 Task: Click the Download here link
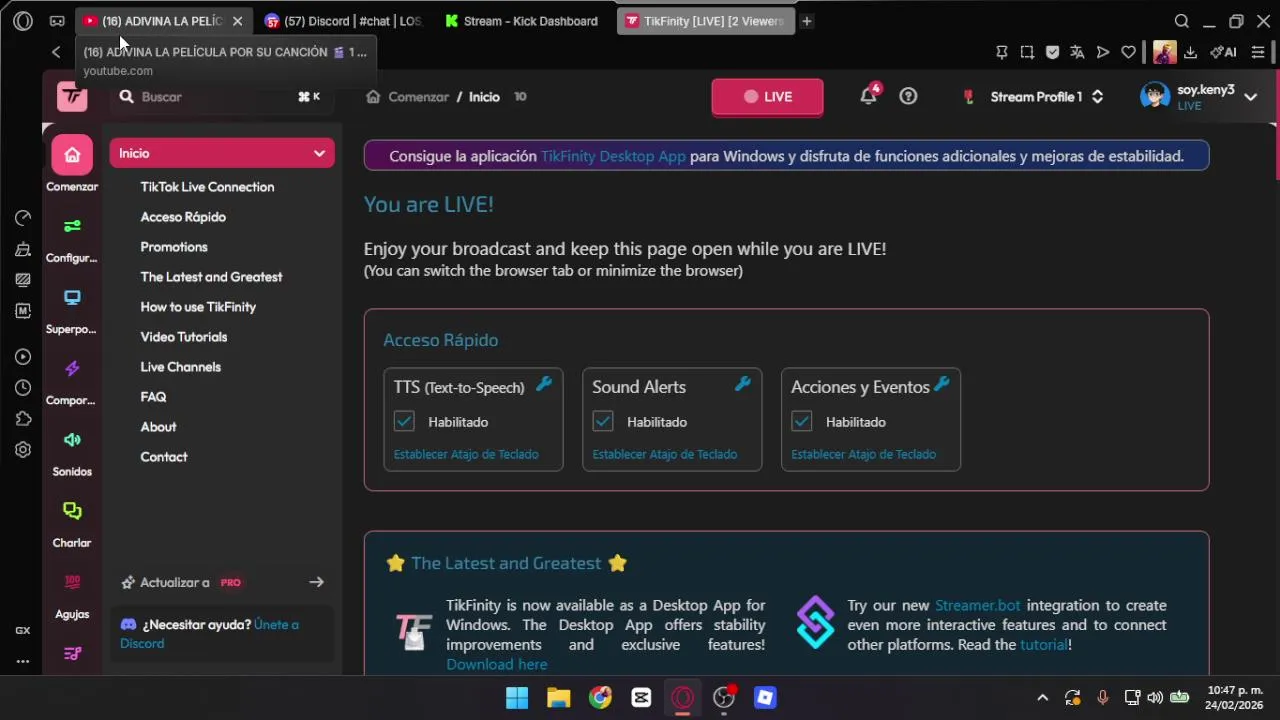(x=496, y=664)
